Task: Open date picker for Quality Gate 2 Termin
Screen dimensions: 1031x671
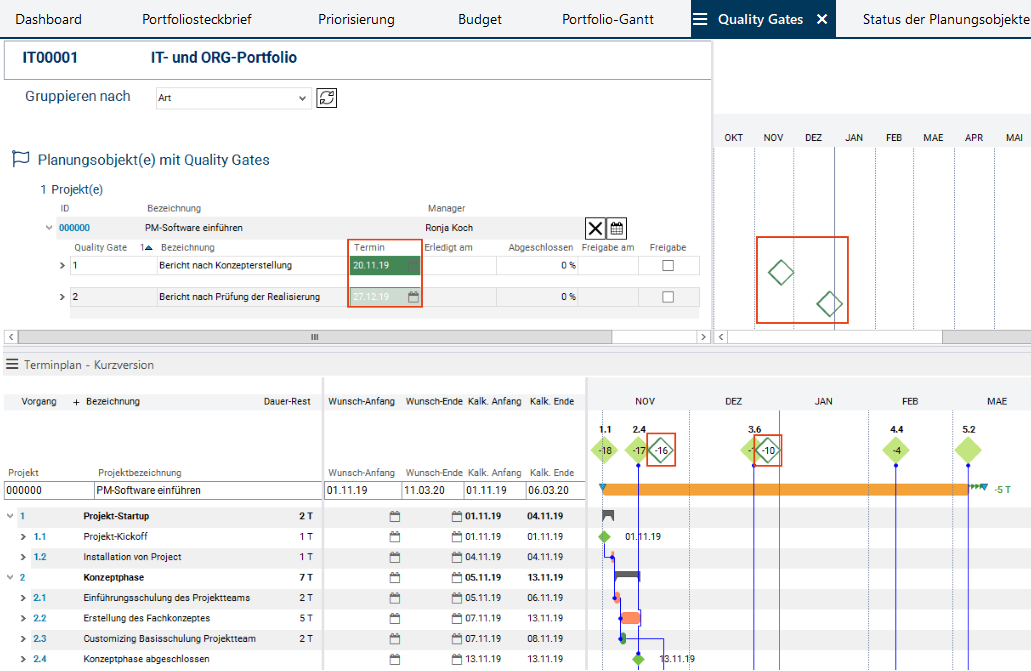Action: [413, 297]
